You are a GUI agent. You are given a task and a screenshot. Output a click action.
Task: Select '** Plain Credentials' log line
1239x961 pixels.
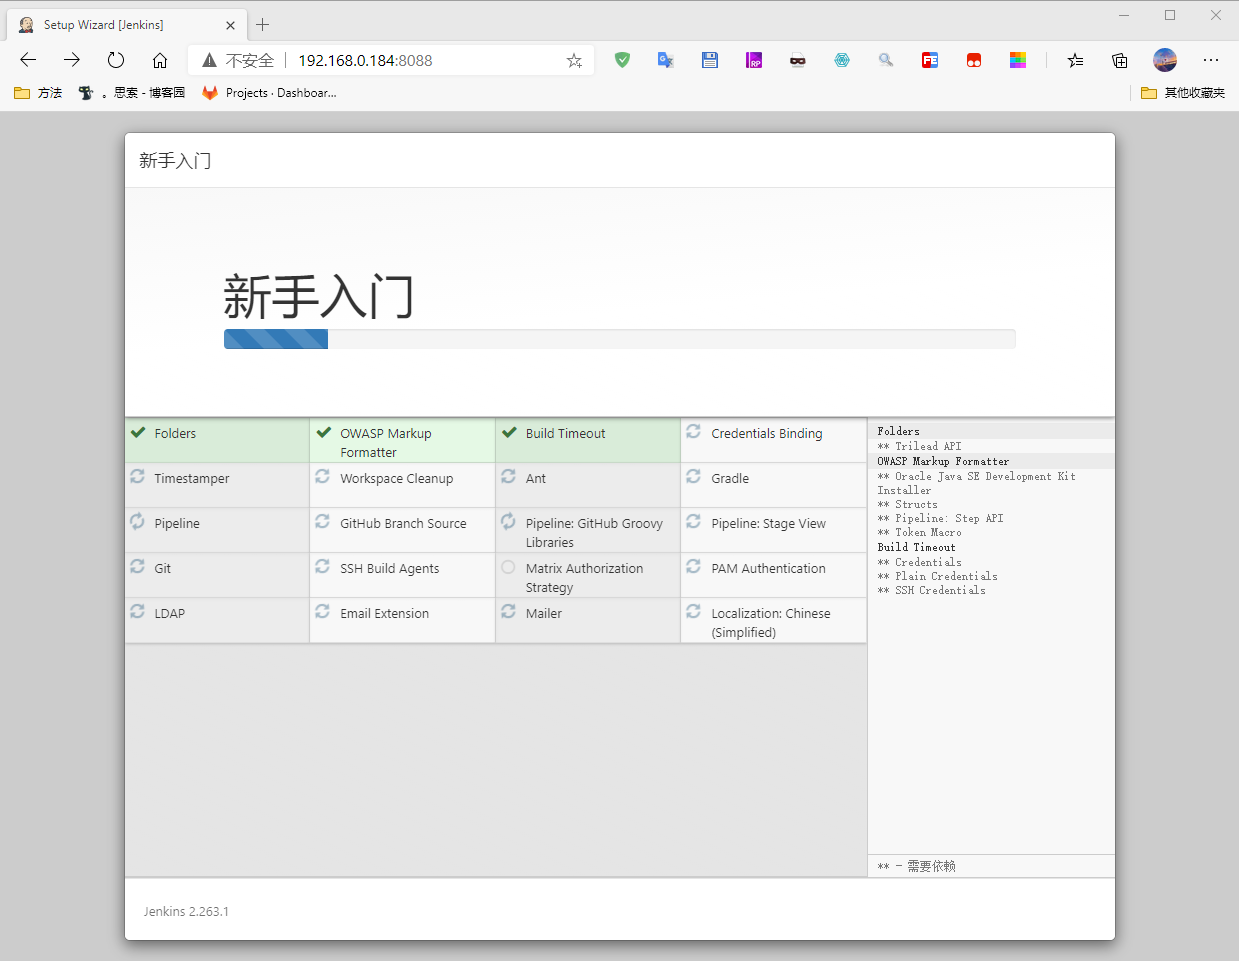click(x=937, y=576)
